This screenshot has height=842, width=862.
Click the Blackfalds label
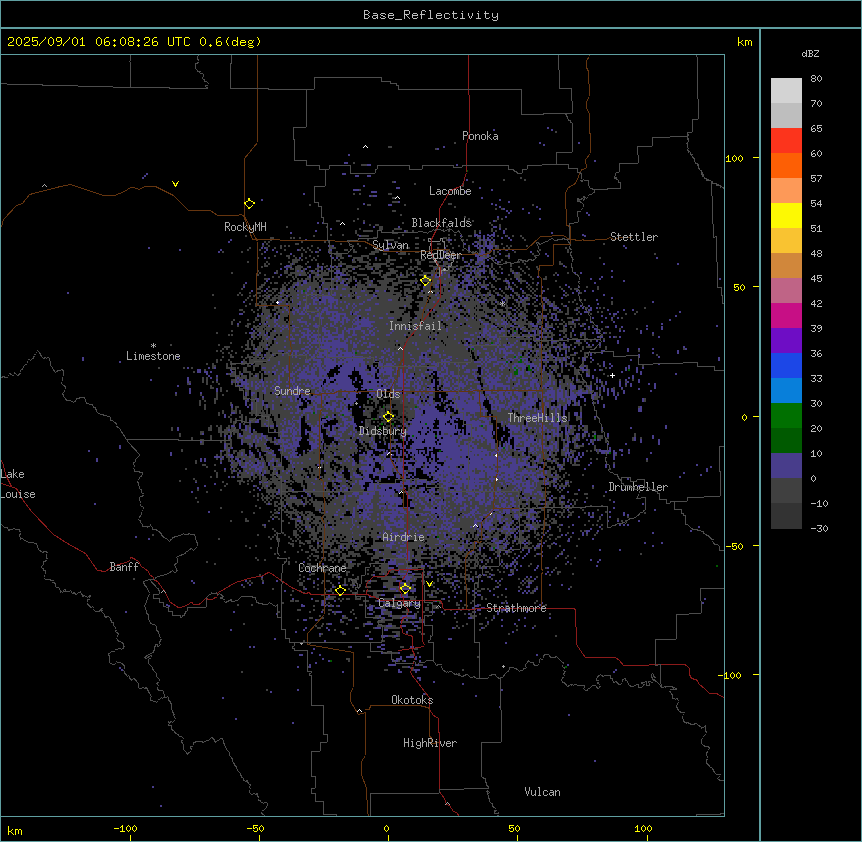point(441,223)
